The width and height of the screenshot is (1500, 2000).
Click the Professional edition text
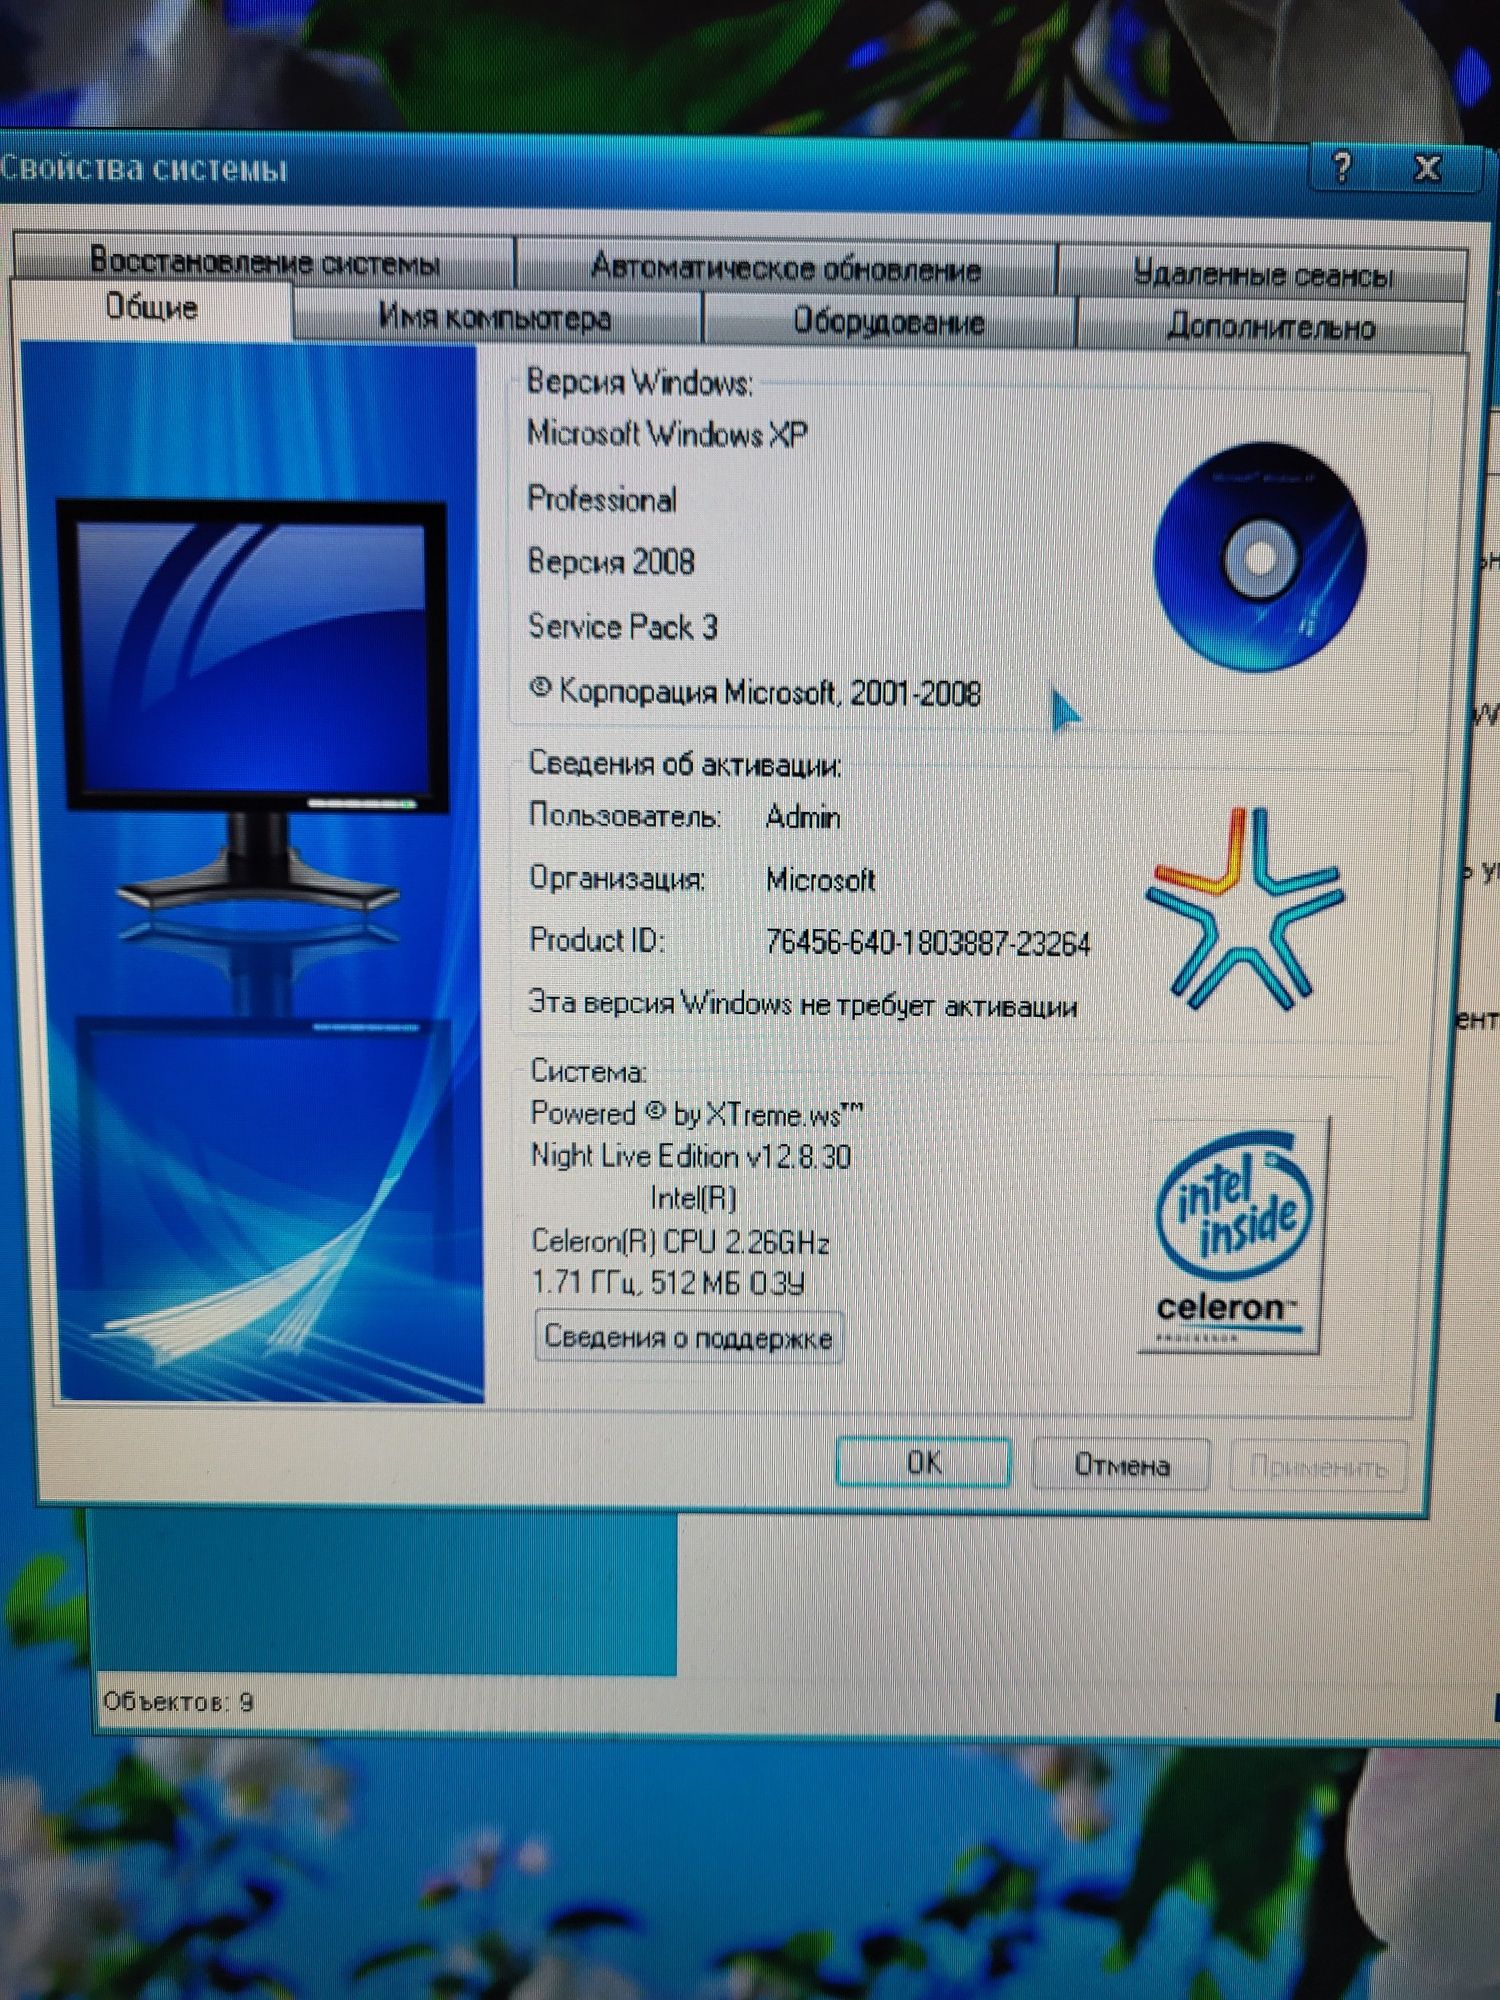coord(602,499)
